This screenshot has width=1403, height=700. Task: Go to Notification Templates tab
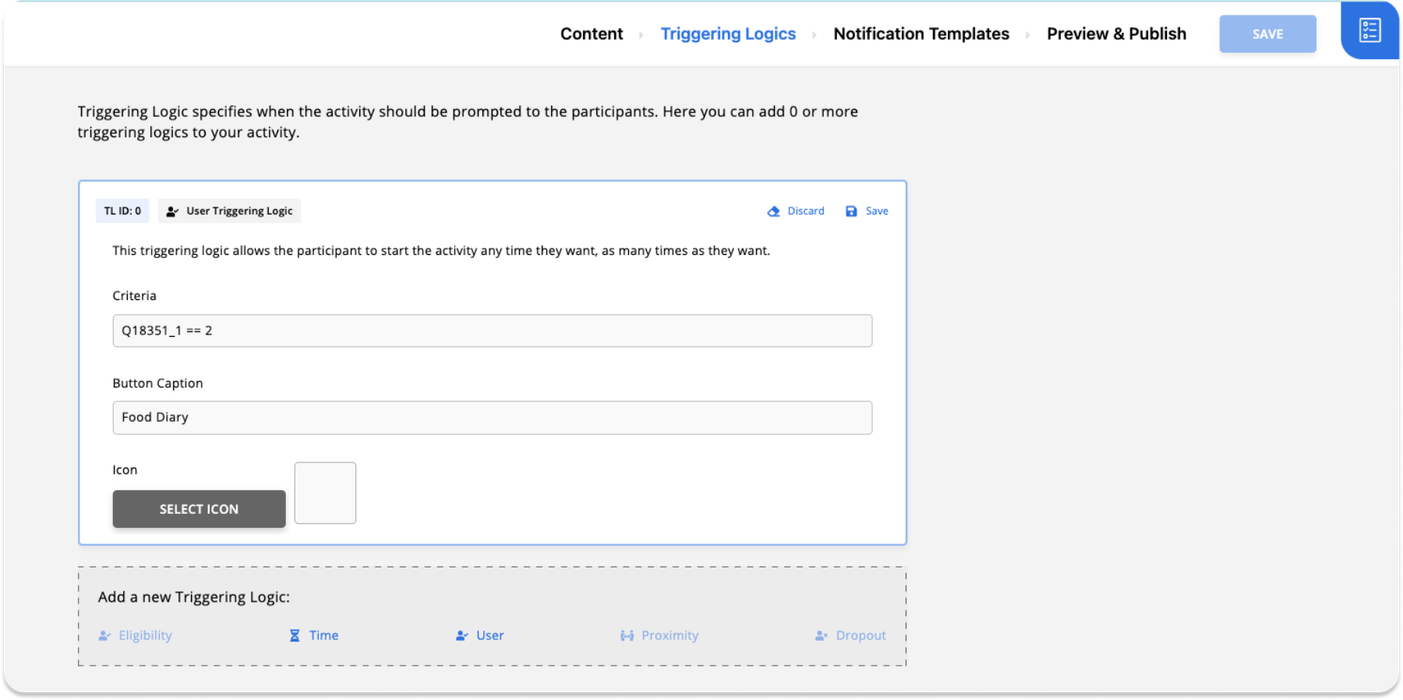coord(921,34)
